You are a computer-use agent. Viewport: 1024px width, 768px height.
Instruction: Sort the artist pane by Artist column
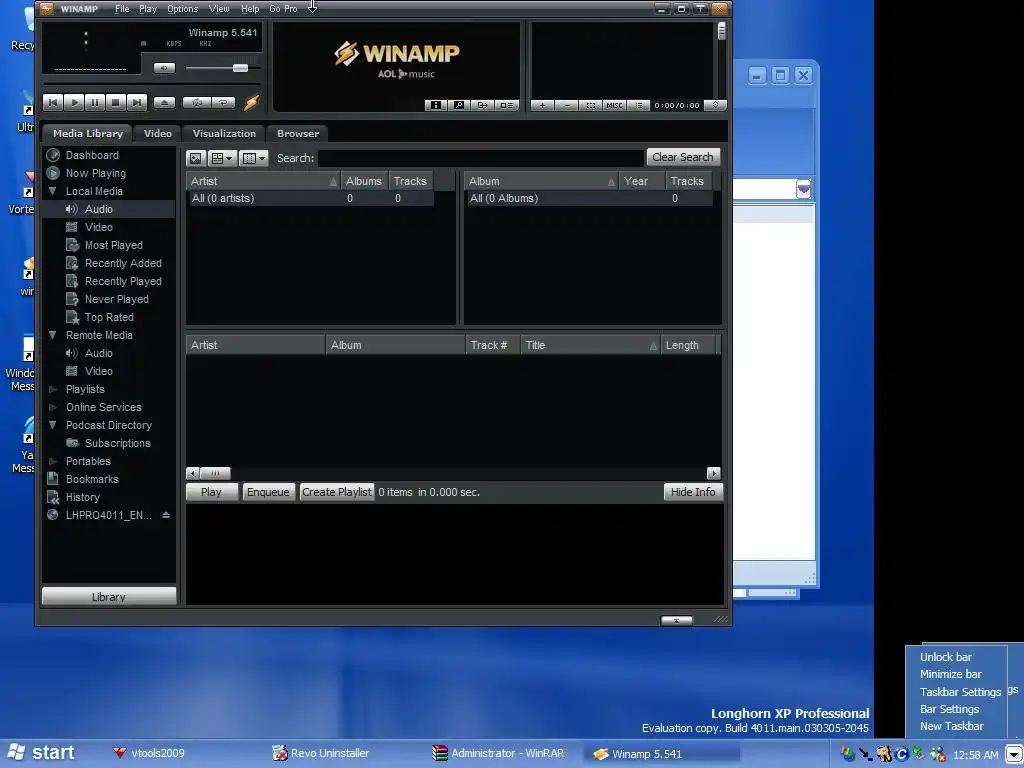264,182
